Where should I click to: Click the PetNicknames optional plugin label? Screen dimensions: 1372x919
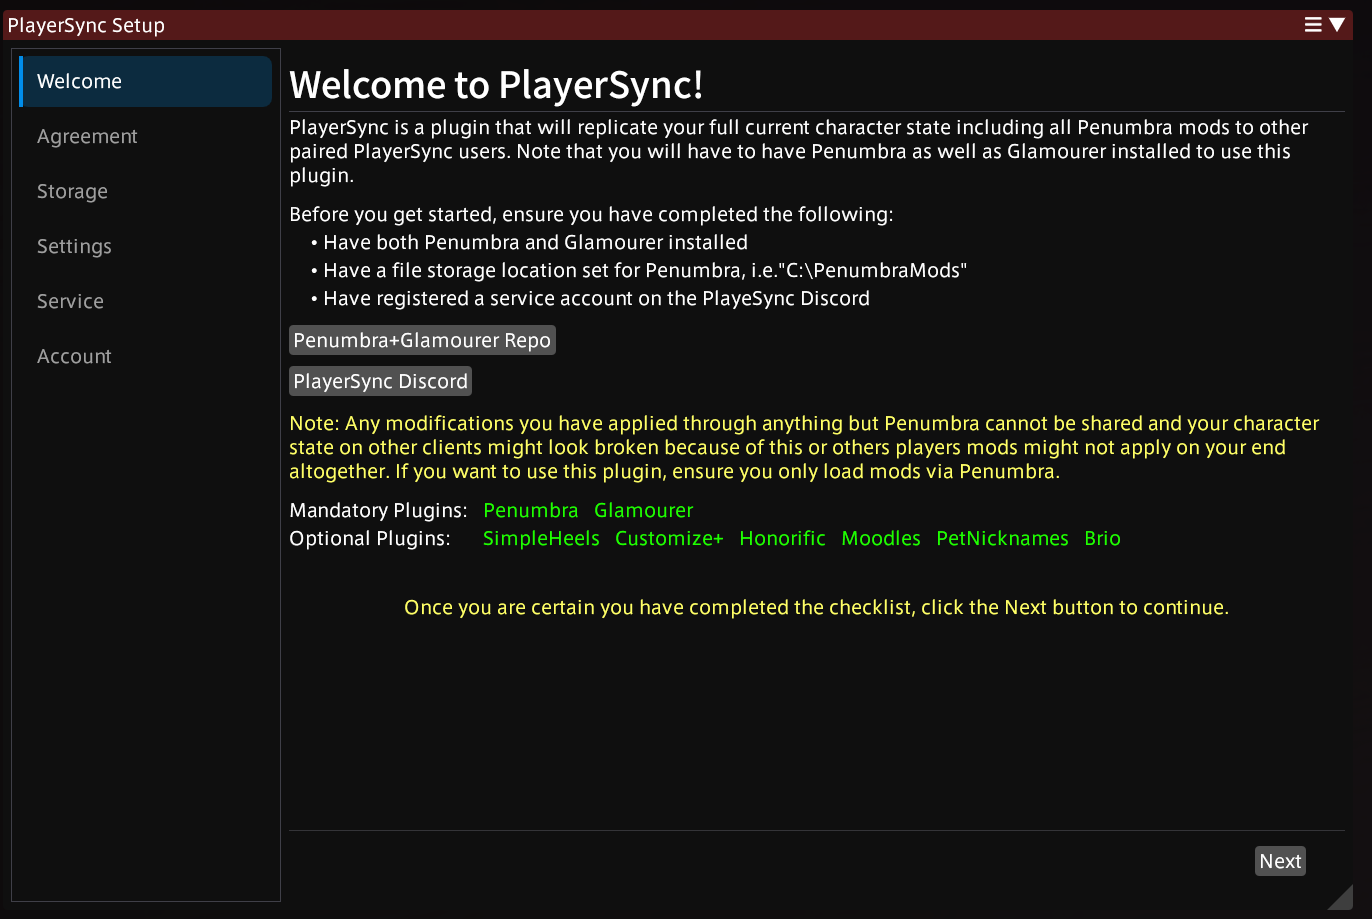click(1002, 539)
